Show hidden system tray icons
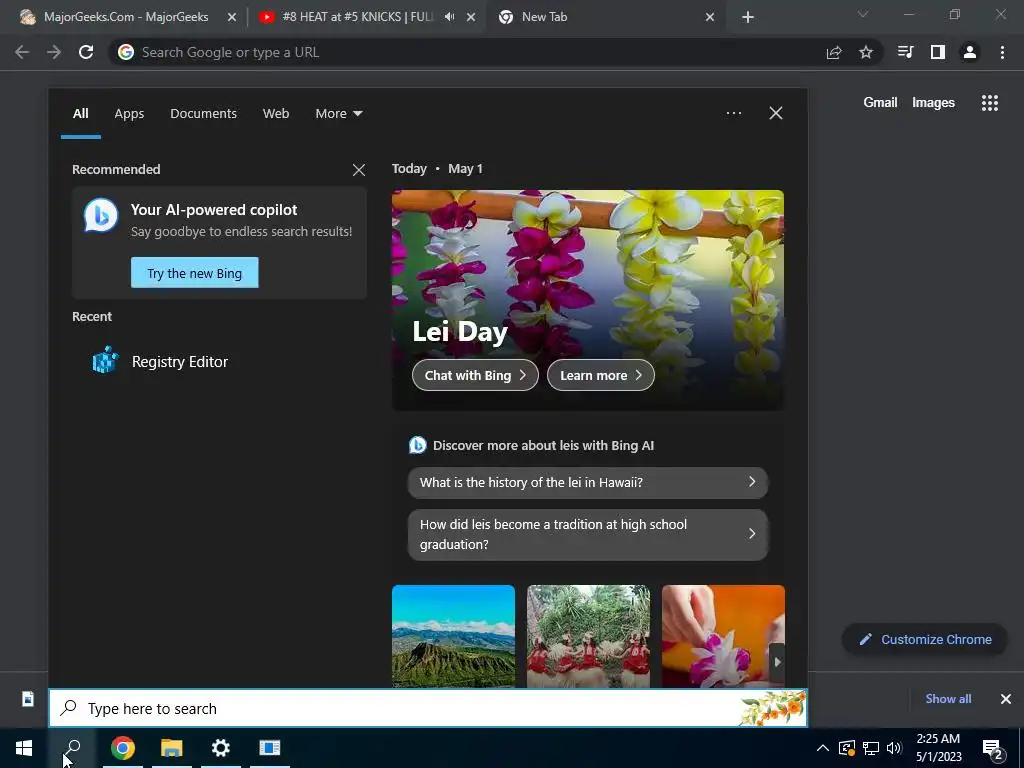 tap(823, 748)
